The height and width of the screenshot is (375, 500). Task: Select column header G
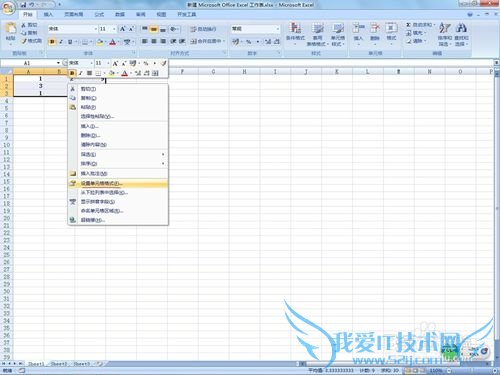pos(213,72)
